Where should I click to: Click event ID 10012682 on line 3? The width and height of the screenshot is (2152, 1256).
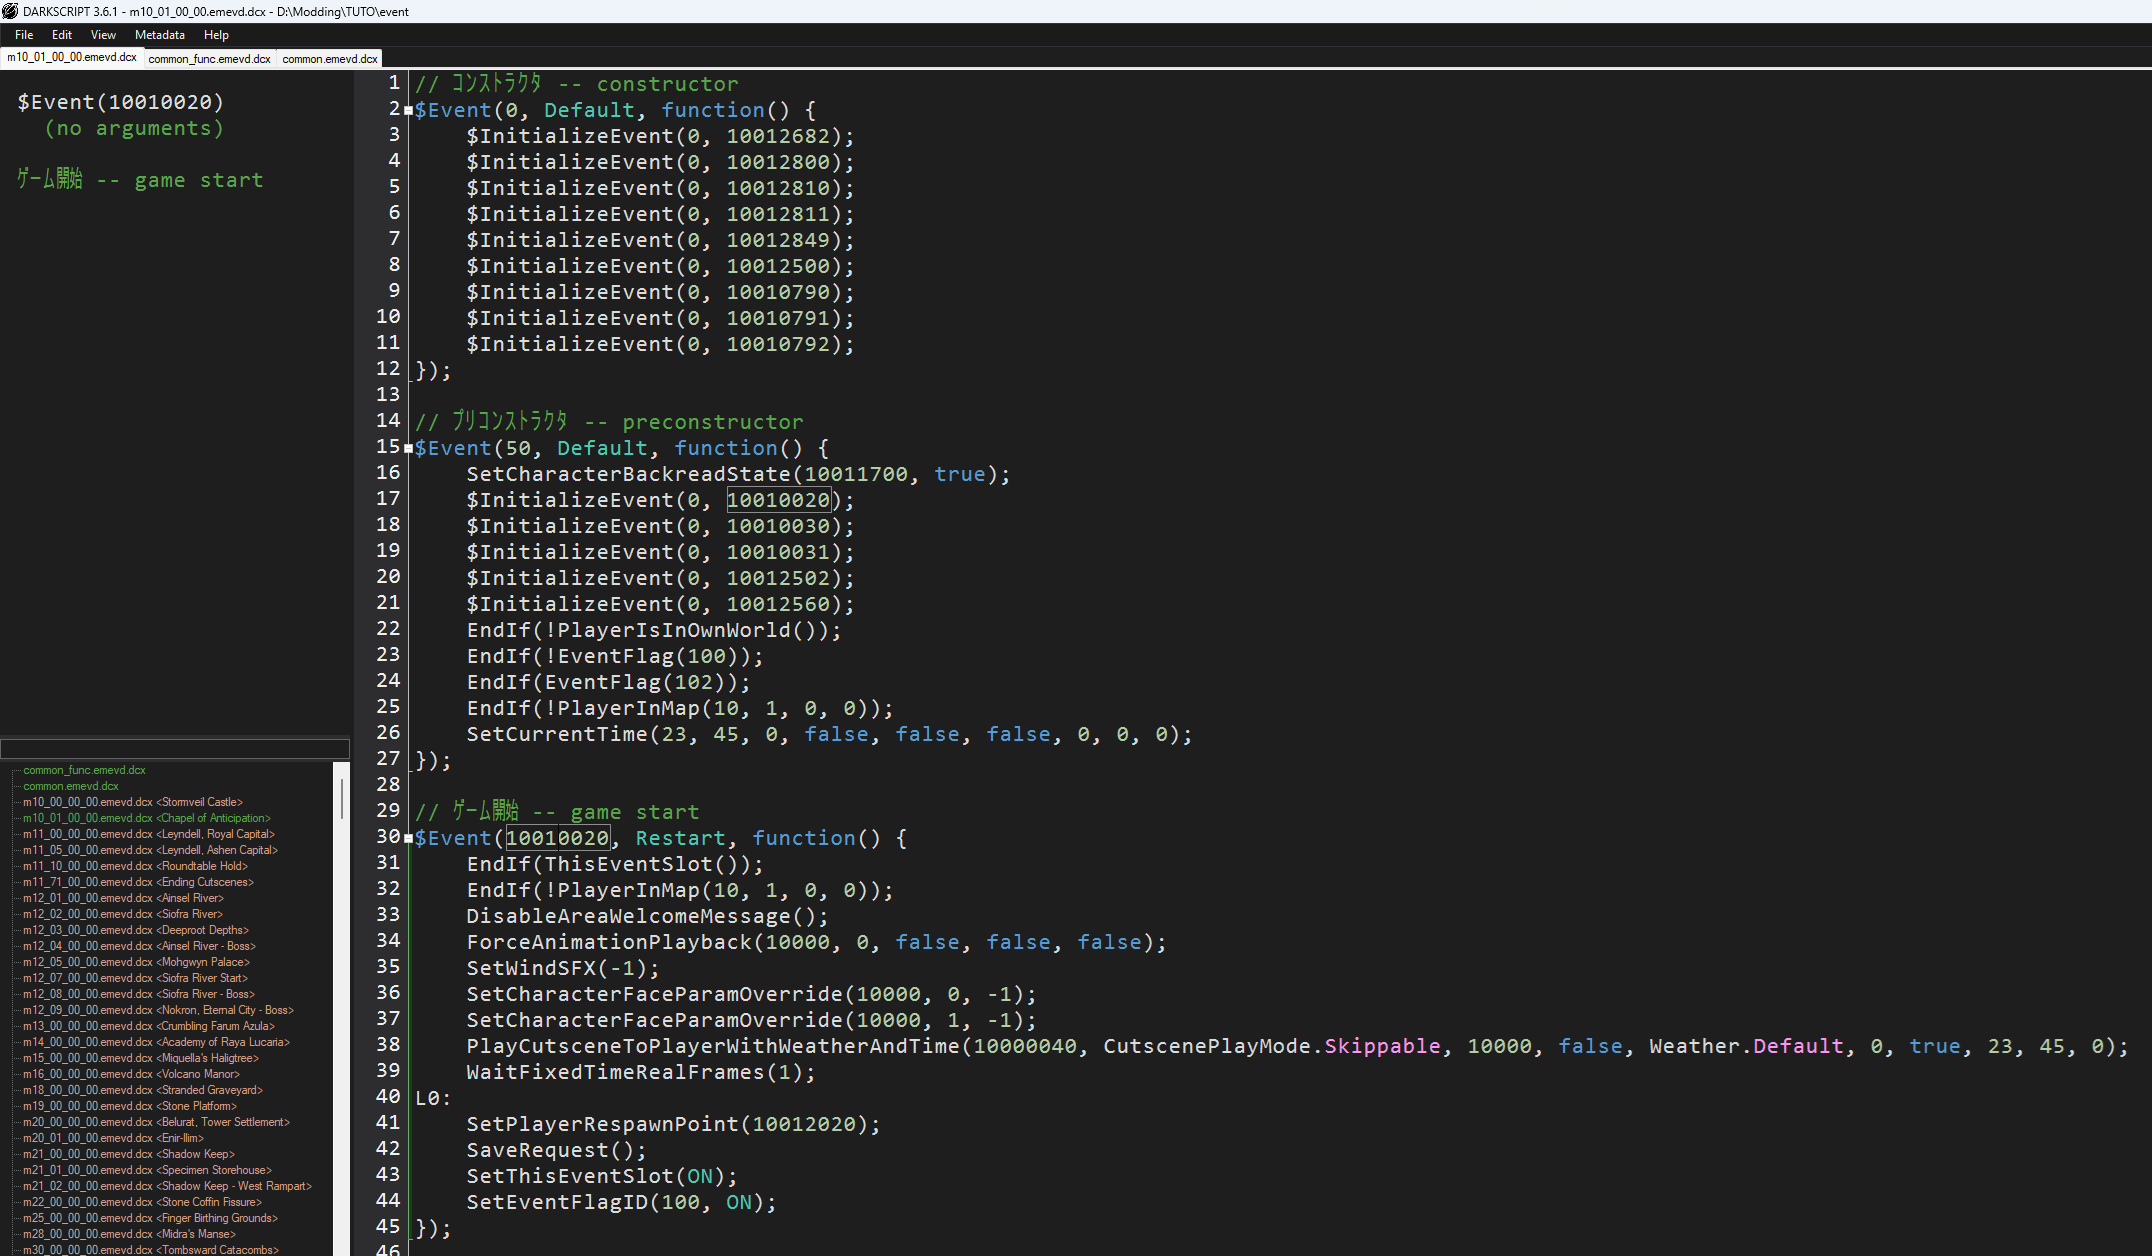(x=778, y=137)
